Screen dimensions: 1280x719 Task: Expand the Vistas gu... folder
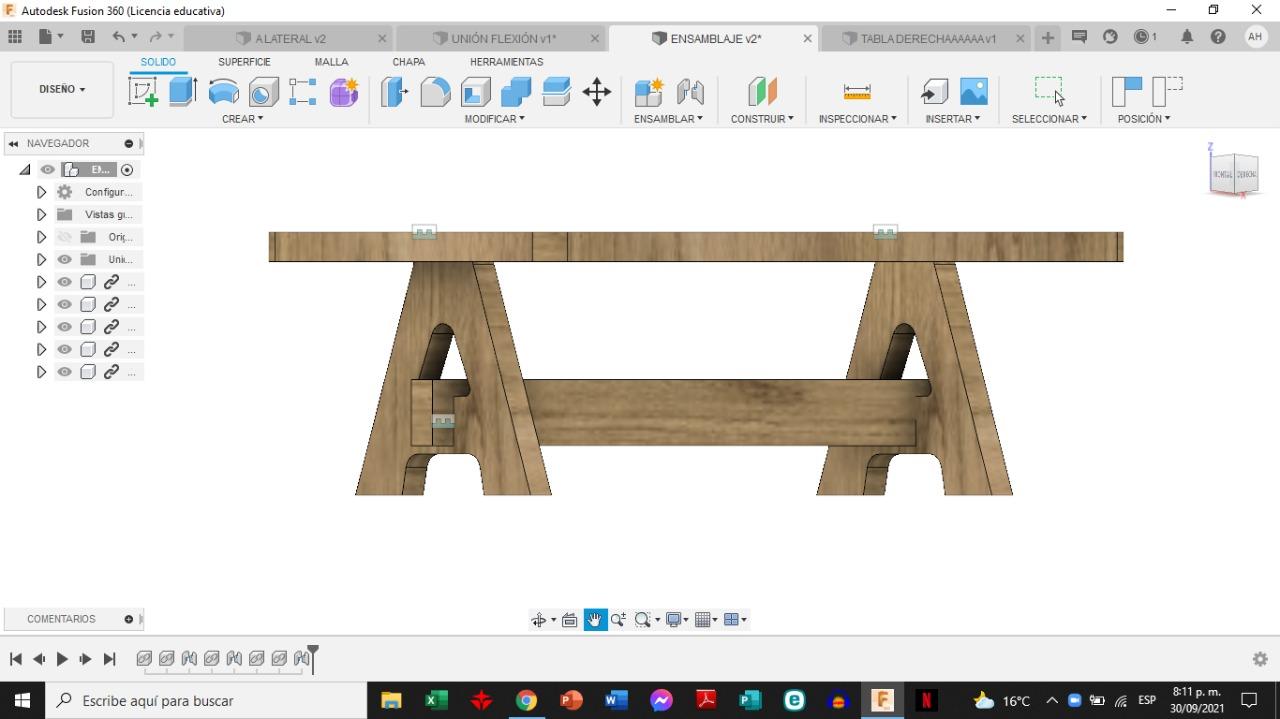click(41, 214)
